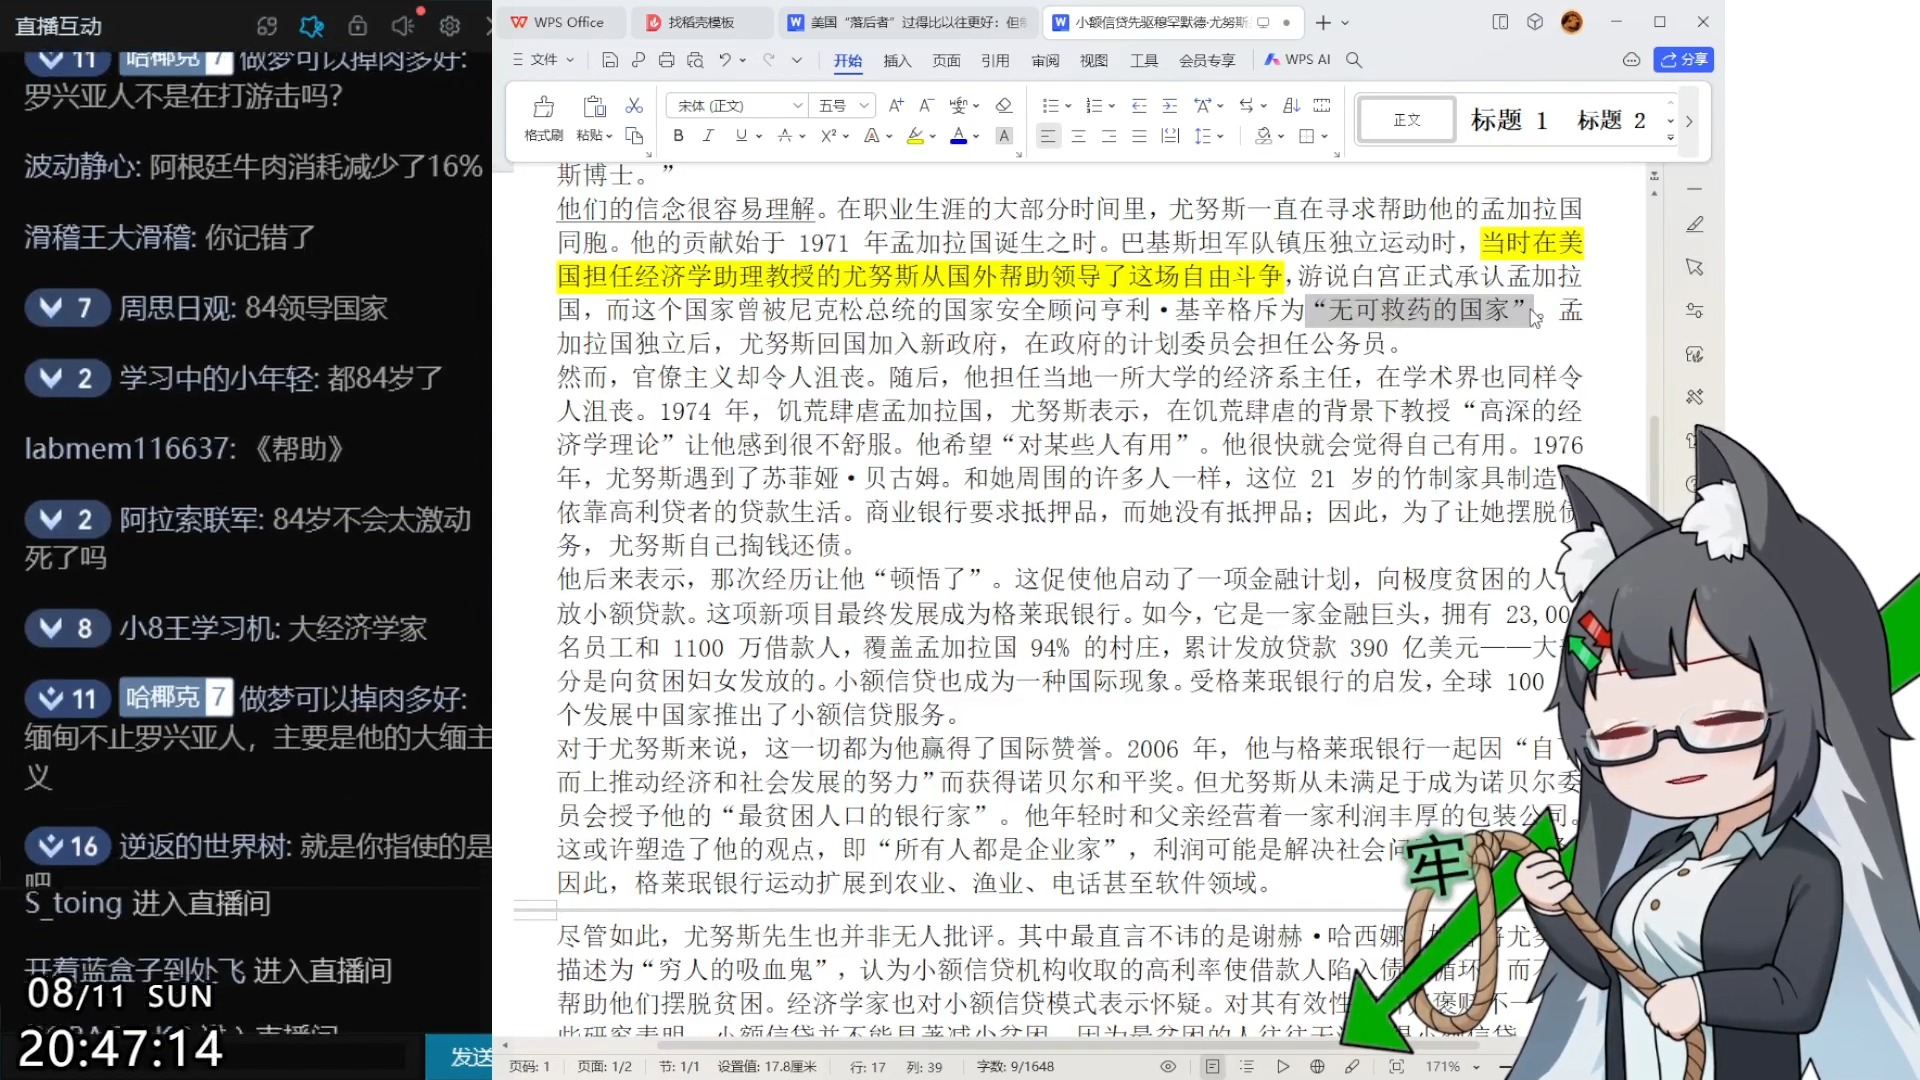Increase font size with A+ icon
Image resolution: width=1920 pixels, height=1080 pixels.
pyautogui.click(x=896, y=105)
